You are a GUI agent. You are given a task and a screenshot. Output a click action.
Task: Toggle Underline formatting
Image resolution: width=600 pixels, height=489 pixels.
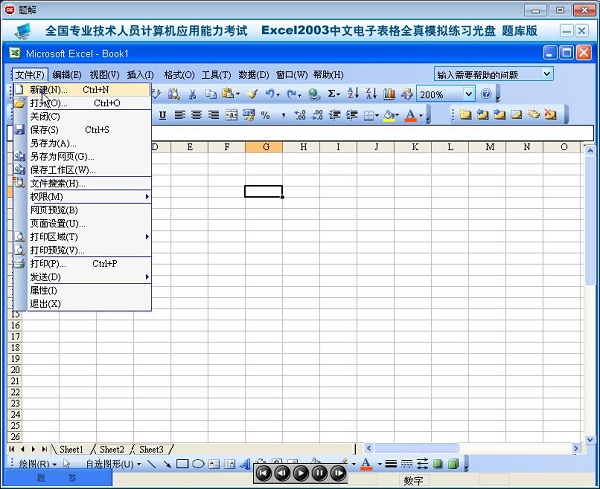point(162,115)
